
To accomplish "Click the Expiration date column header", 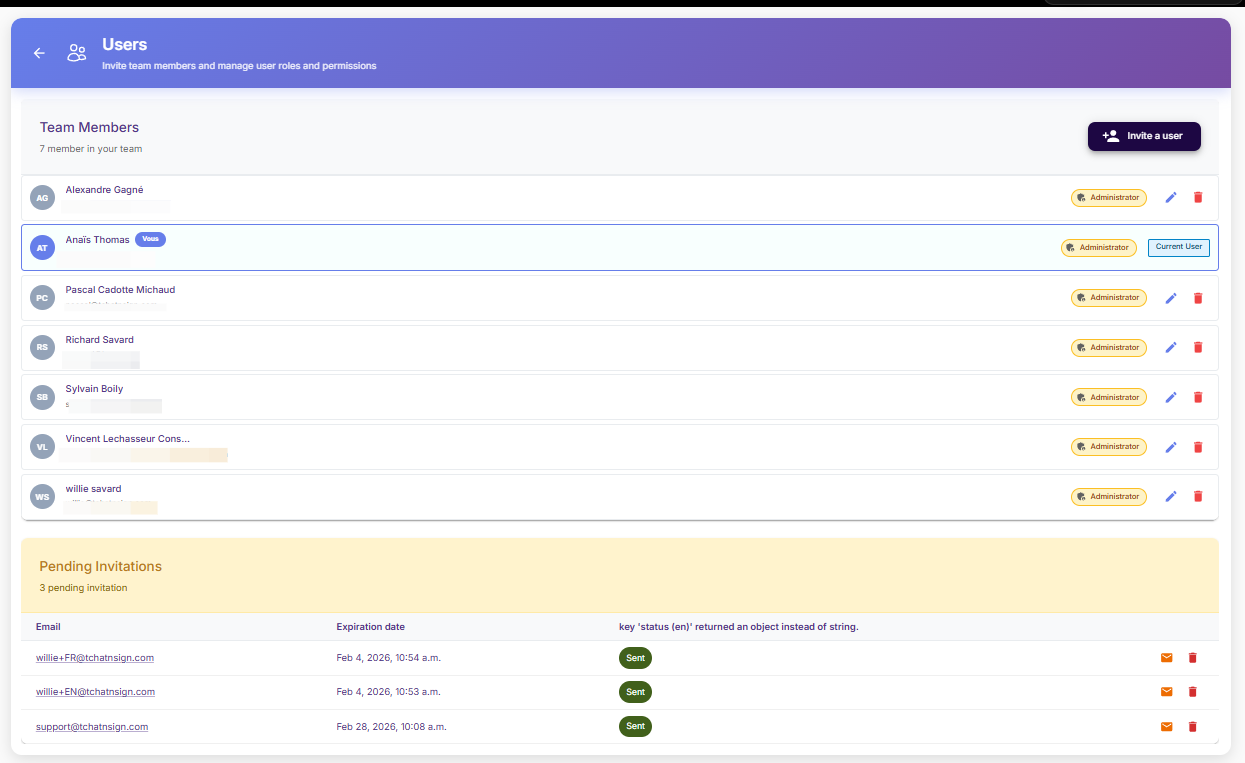I will [371, 627].
